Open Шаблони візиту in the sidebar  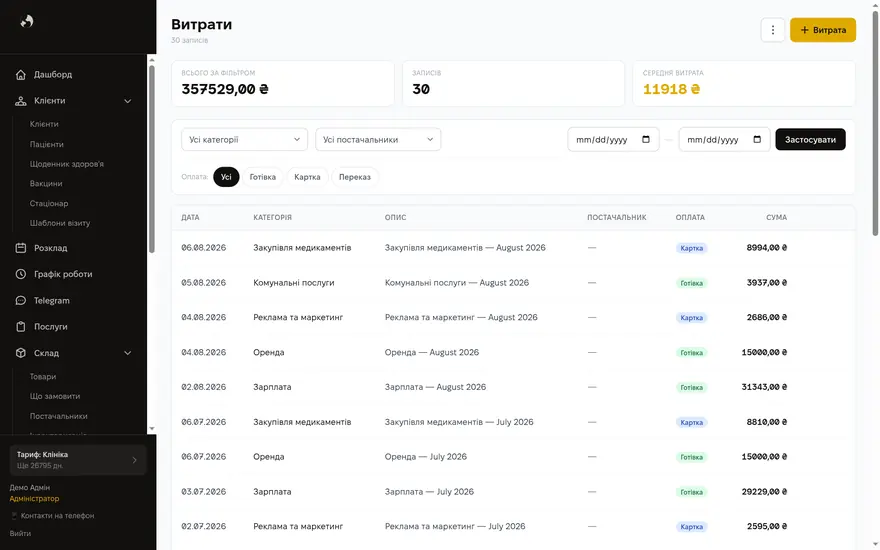pyautogui.click(x=60, y=223)
